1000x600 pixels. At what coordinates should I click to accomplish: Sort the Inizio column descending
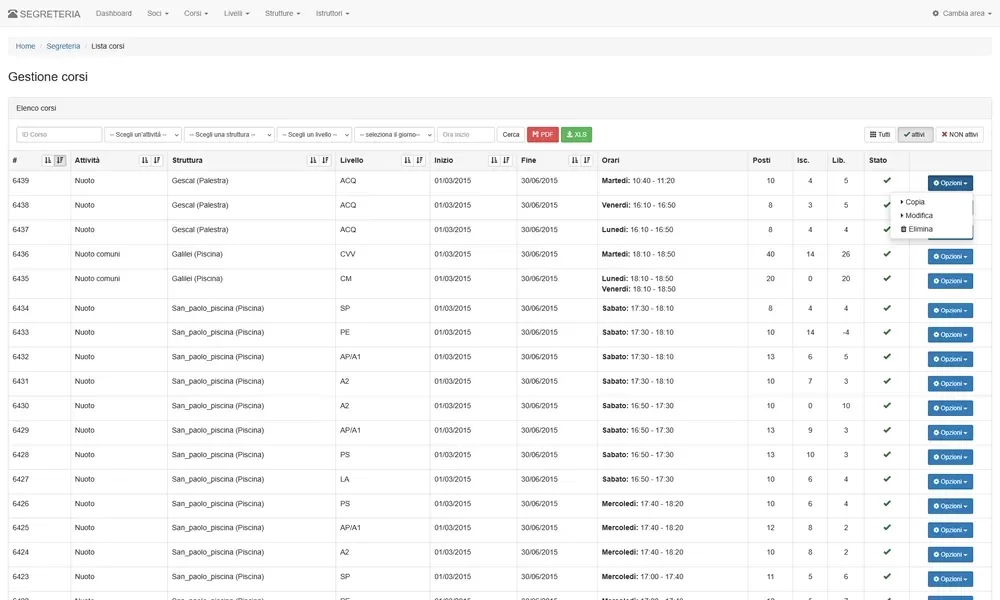pos(506,161)
